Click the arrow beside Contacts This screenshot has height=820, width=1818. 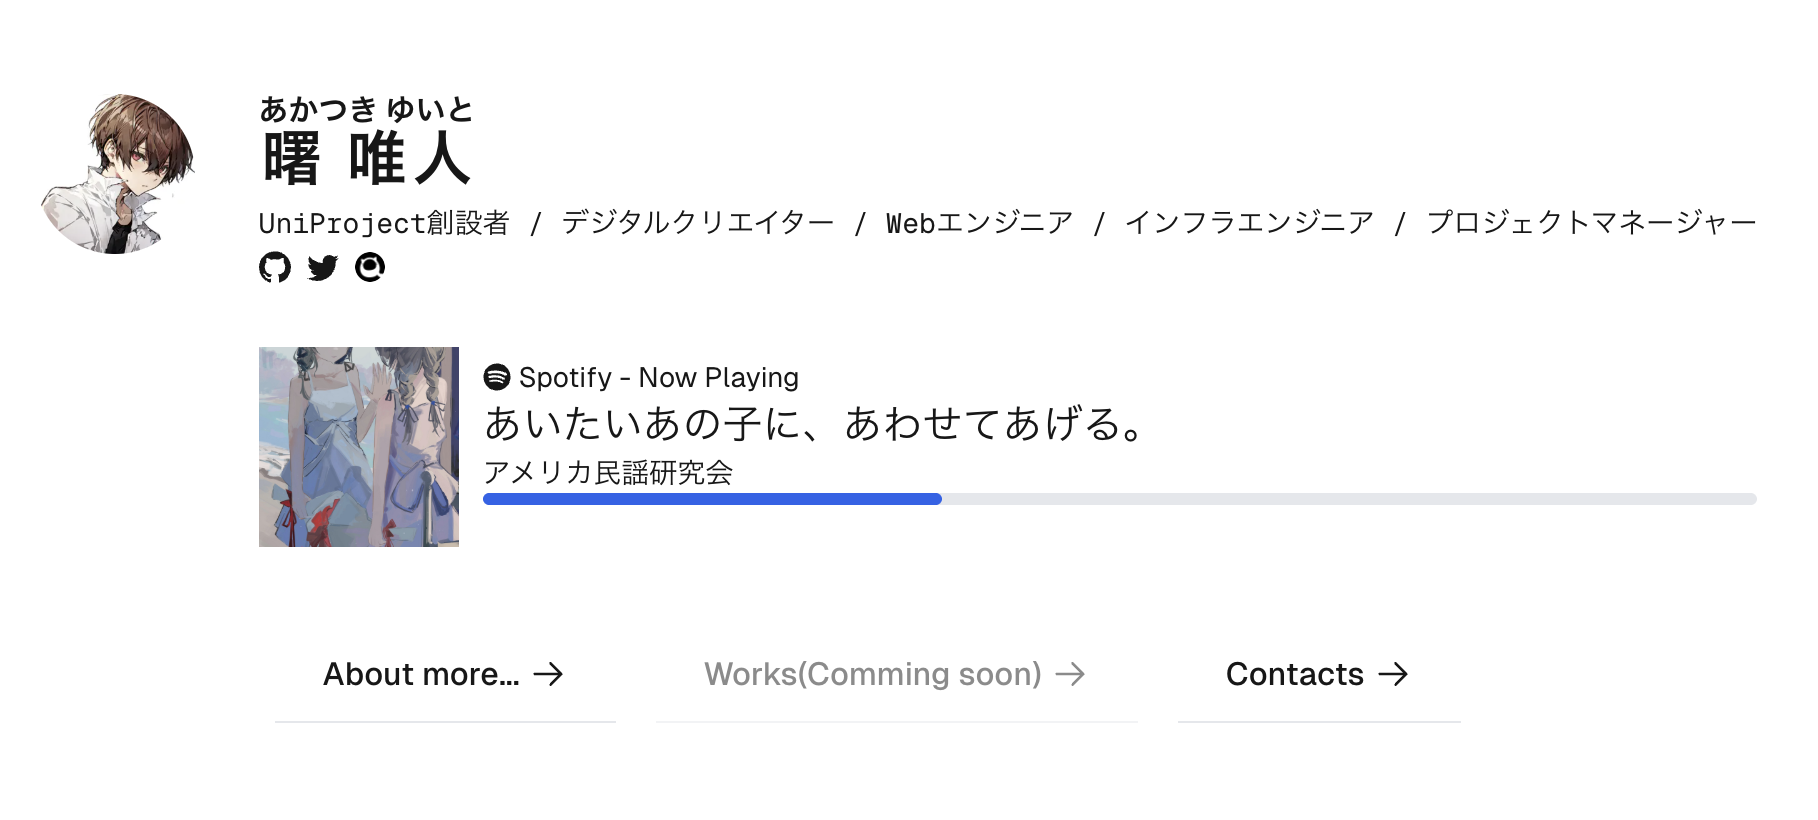point(1393,674)
